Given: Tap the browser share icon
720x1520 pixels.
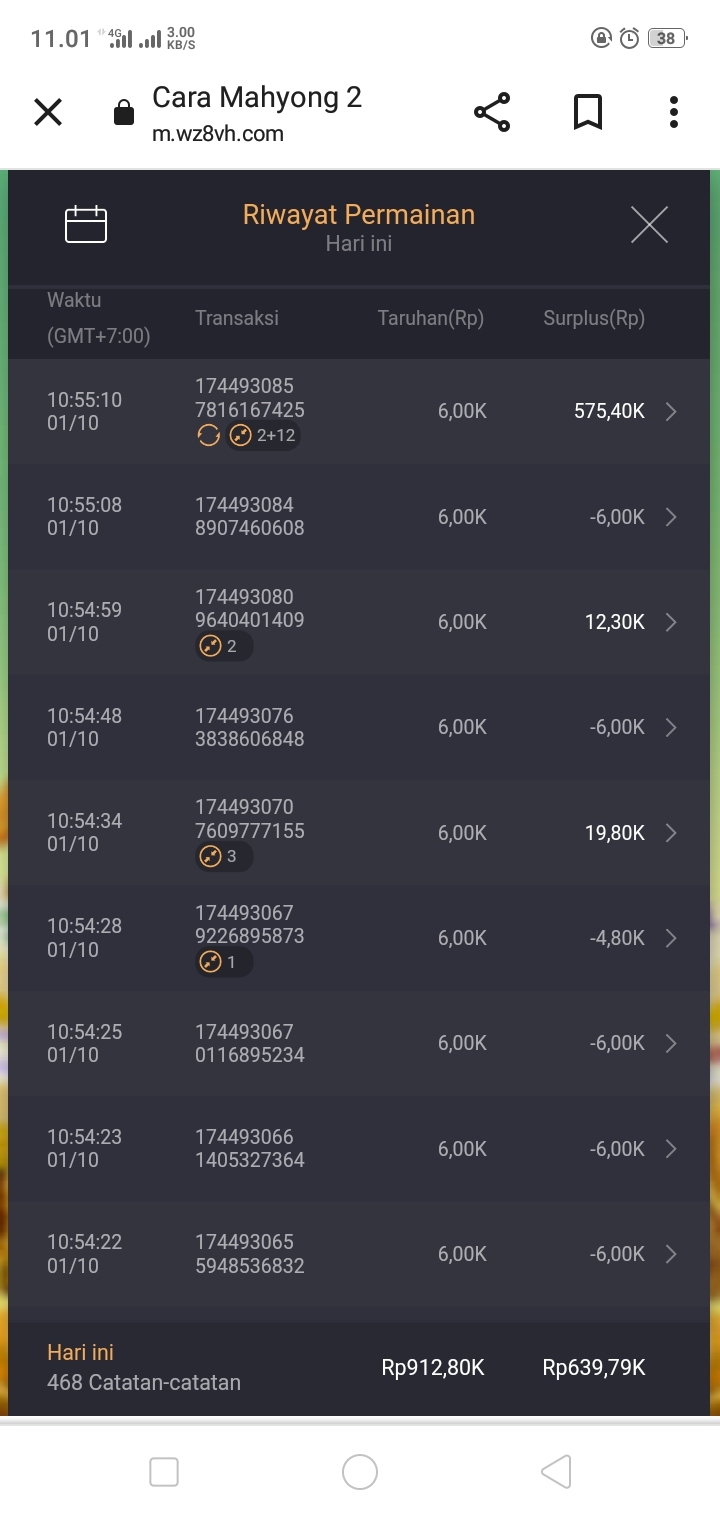Looking at the screenshot, I should (x=492, y=112).
